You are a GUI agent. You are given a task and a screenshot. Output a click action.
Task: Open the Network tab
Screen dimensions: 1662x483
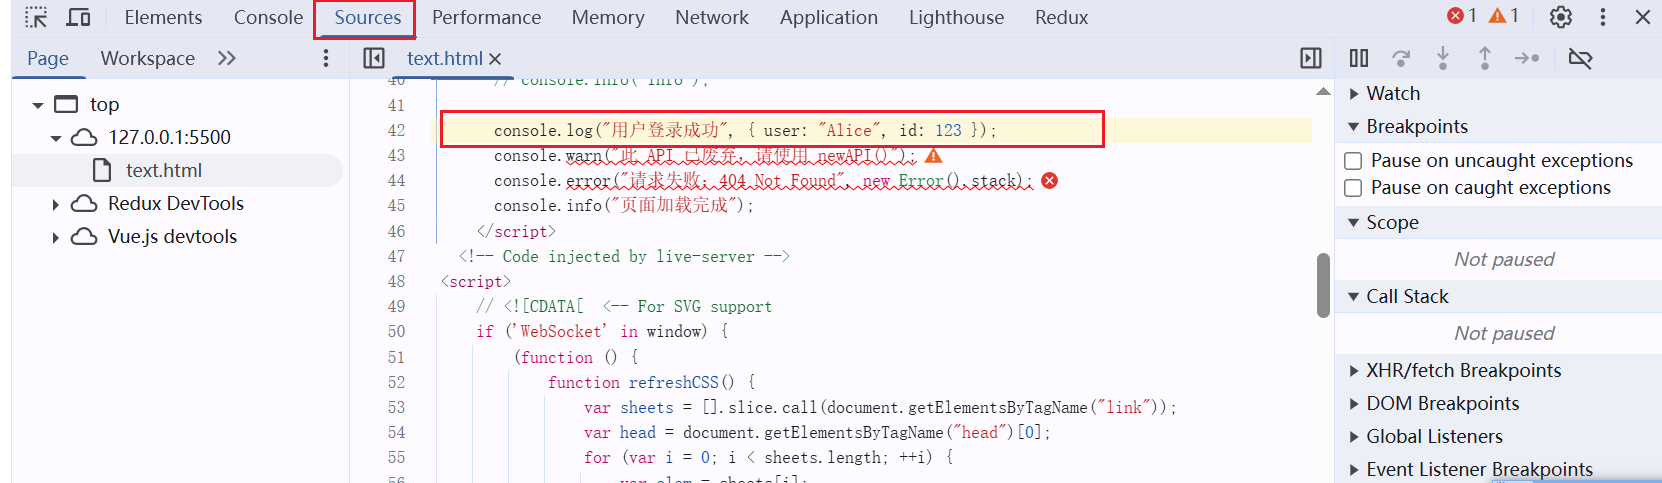click(x=712, y=17)
